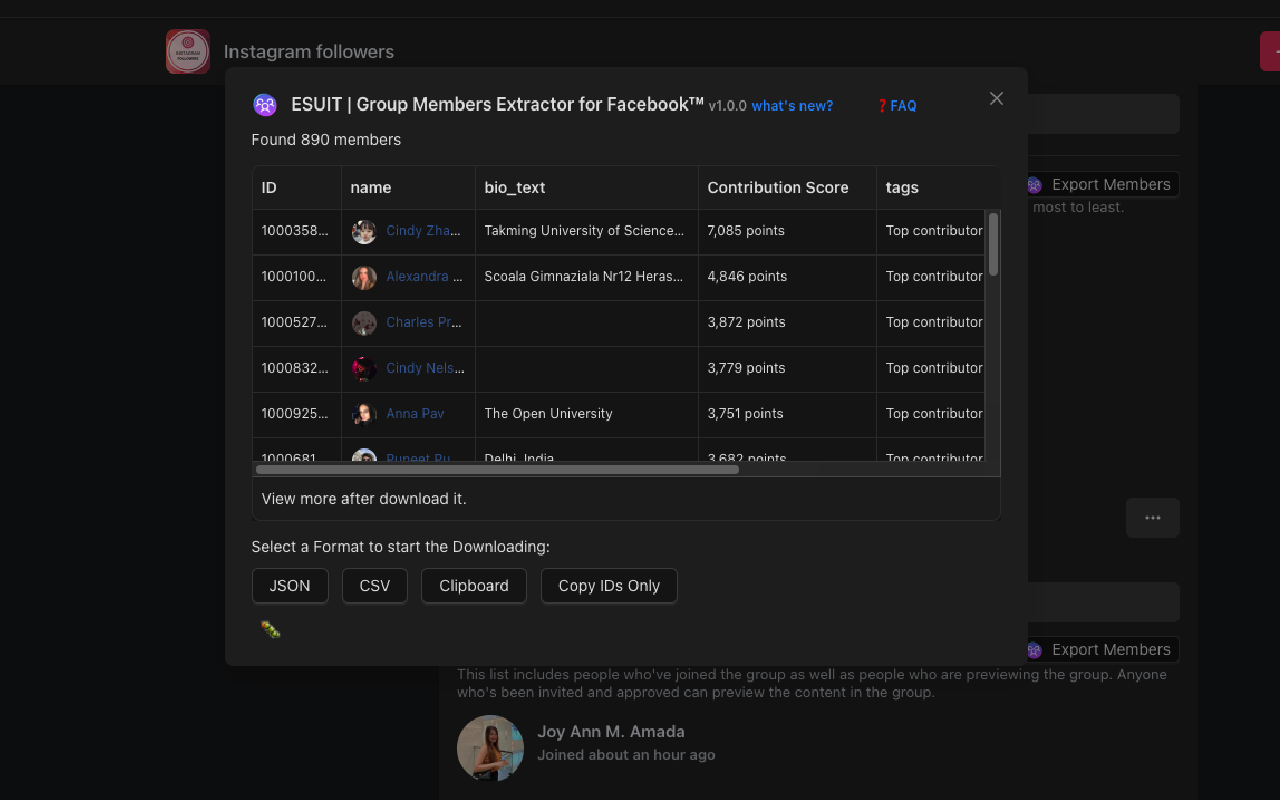The width and height of the screenshot is (1280, 800).
Task: Click "View more after download it." text
Action: tap(364, 498)
